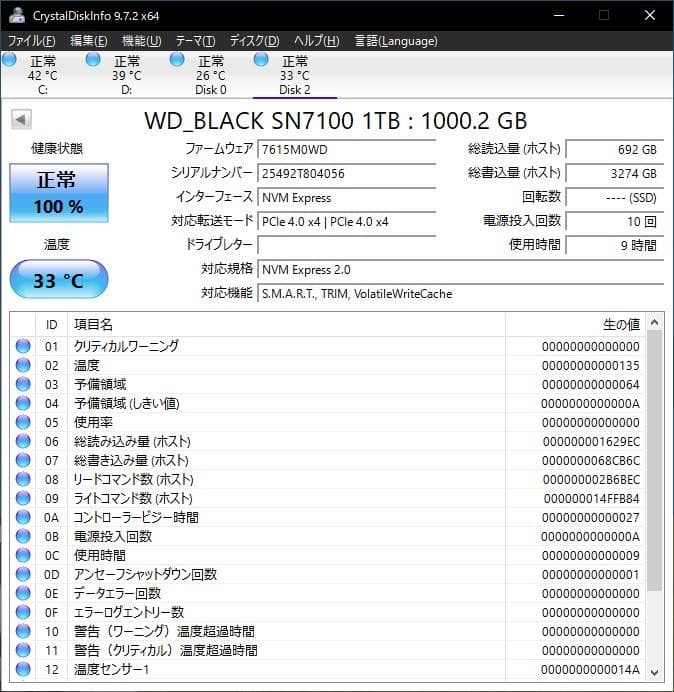This screenshot has width=674, height=692.
Task: Click the firmware field 7615M0WD
Action: tap(346, 149)
